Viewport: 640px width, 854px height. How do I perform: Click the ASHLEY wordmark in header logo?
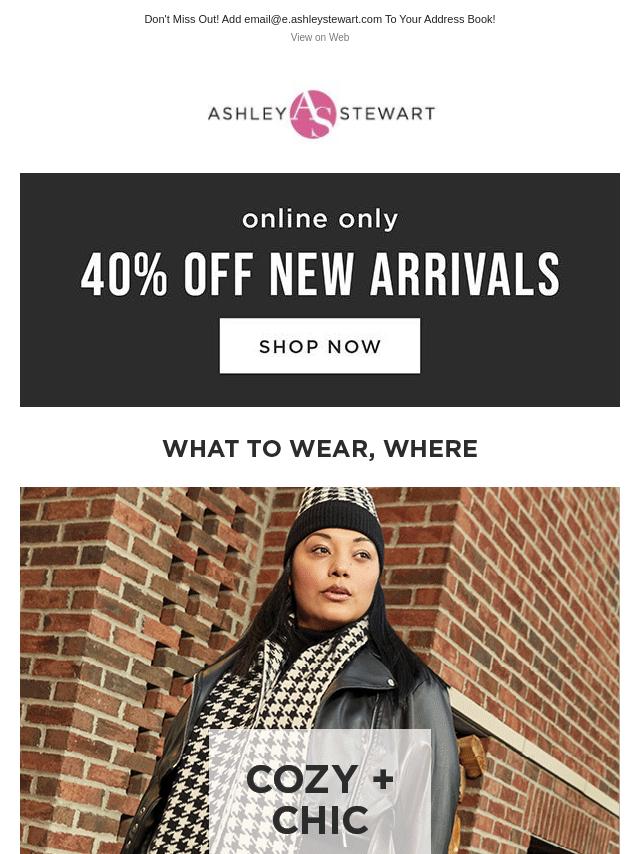247,114
